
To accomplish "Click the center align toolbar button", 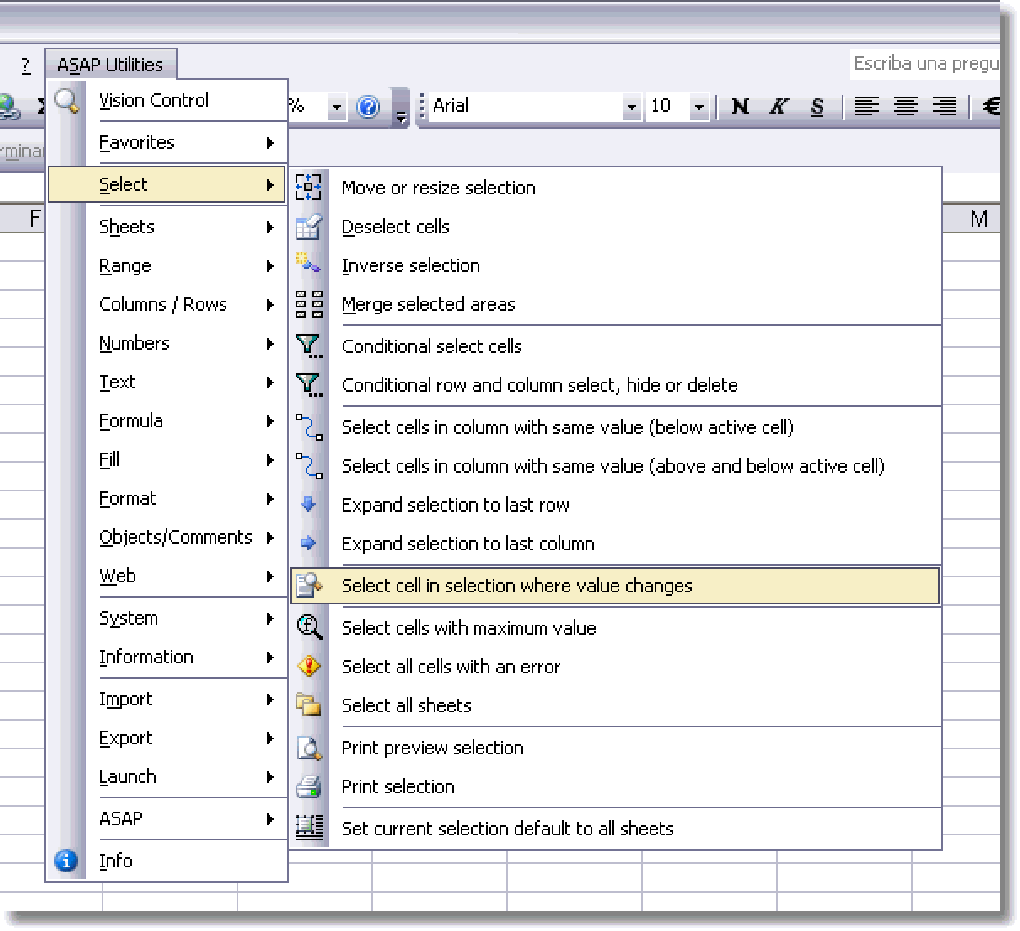I will [906, 106].
